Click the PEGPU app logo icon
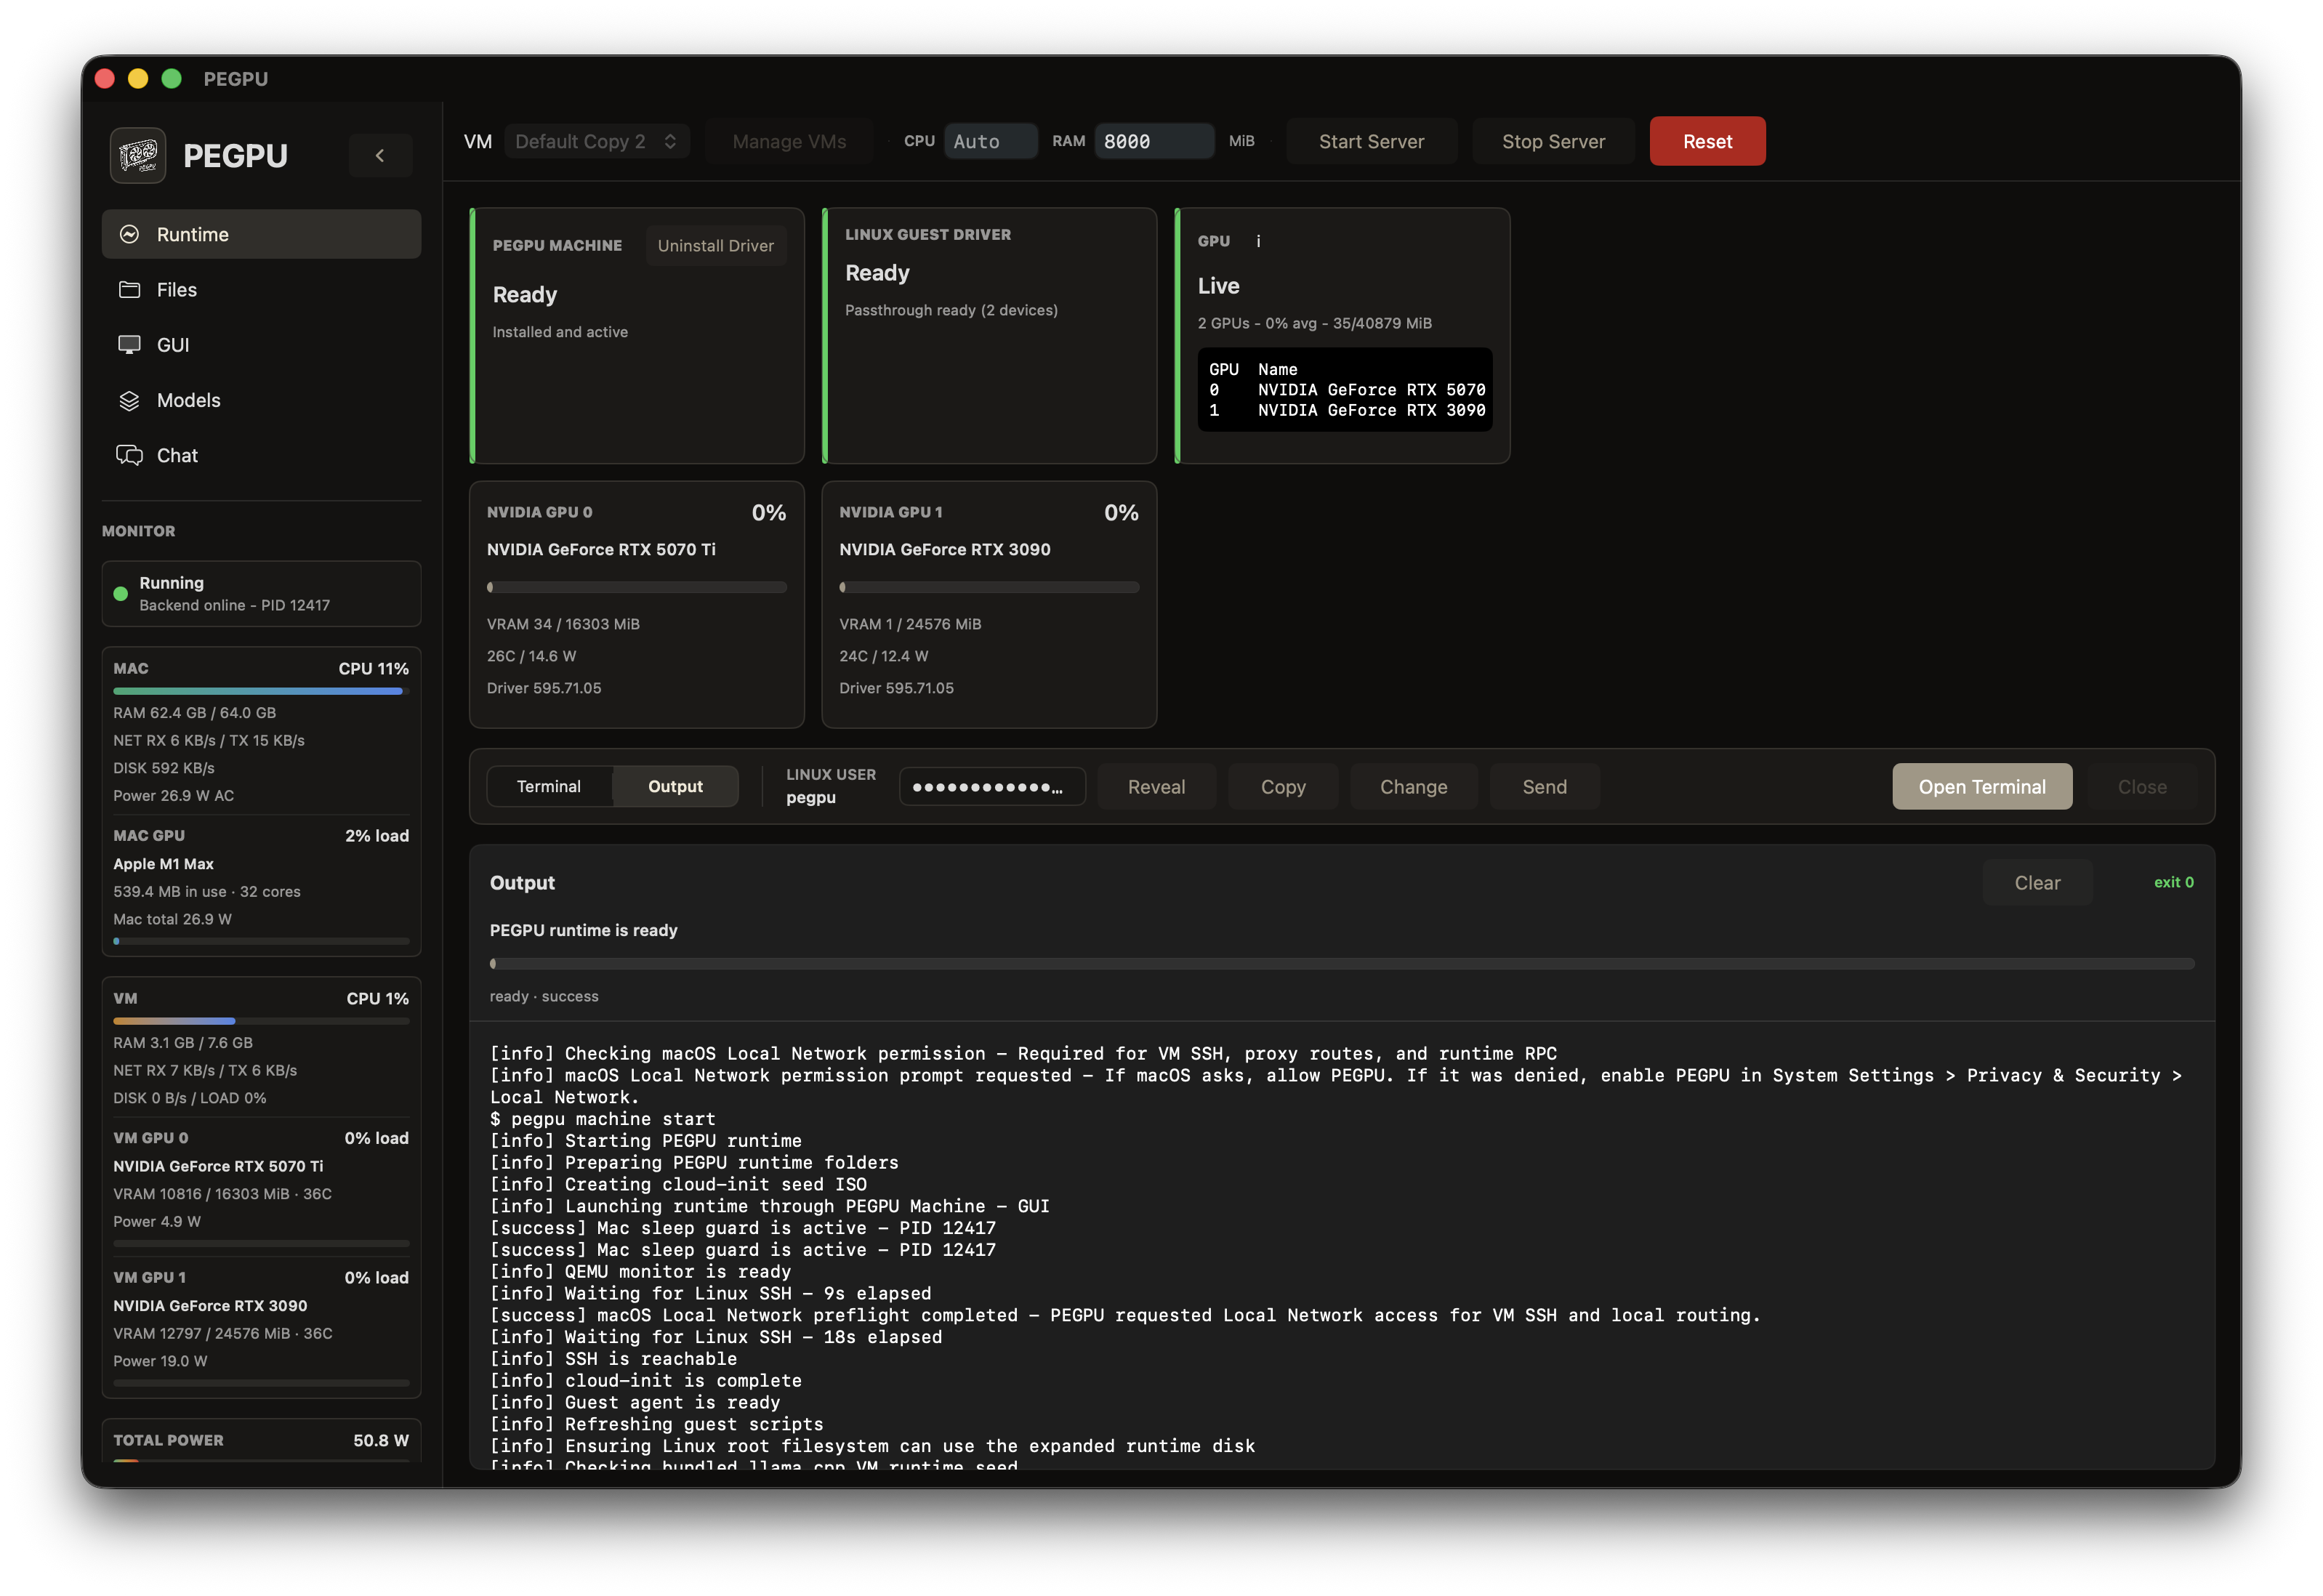Viewport: 2323px width, 1596px height. (138, 155)
